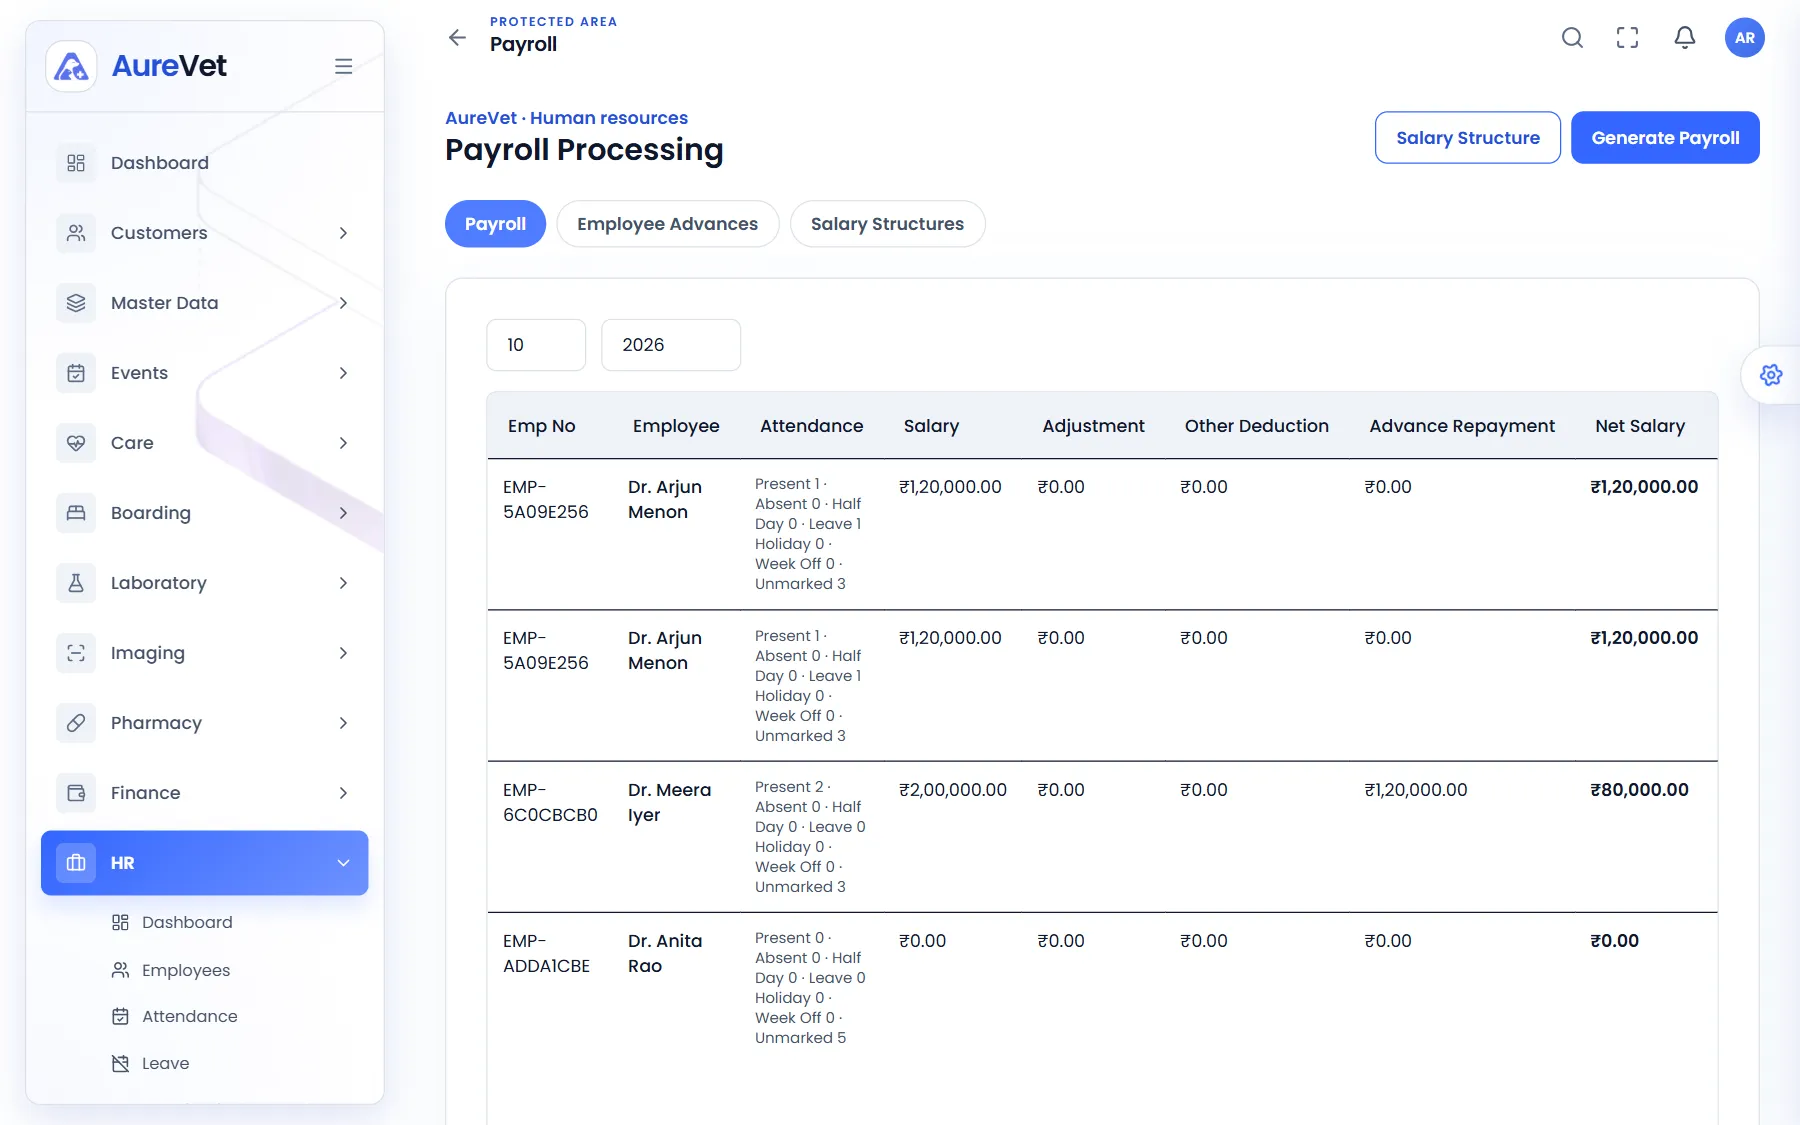Viewport: 1800px width, 1125px height.
Task: Open Attendance under HR menu
Action: [190, 1016]
